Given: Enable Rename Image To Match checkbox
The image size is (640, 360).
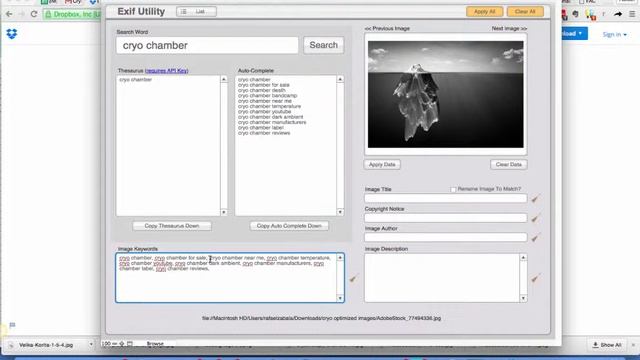Looking at the screenshot, I should (x=453, y=189).
